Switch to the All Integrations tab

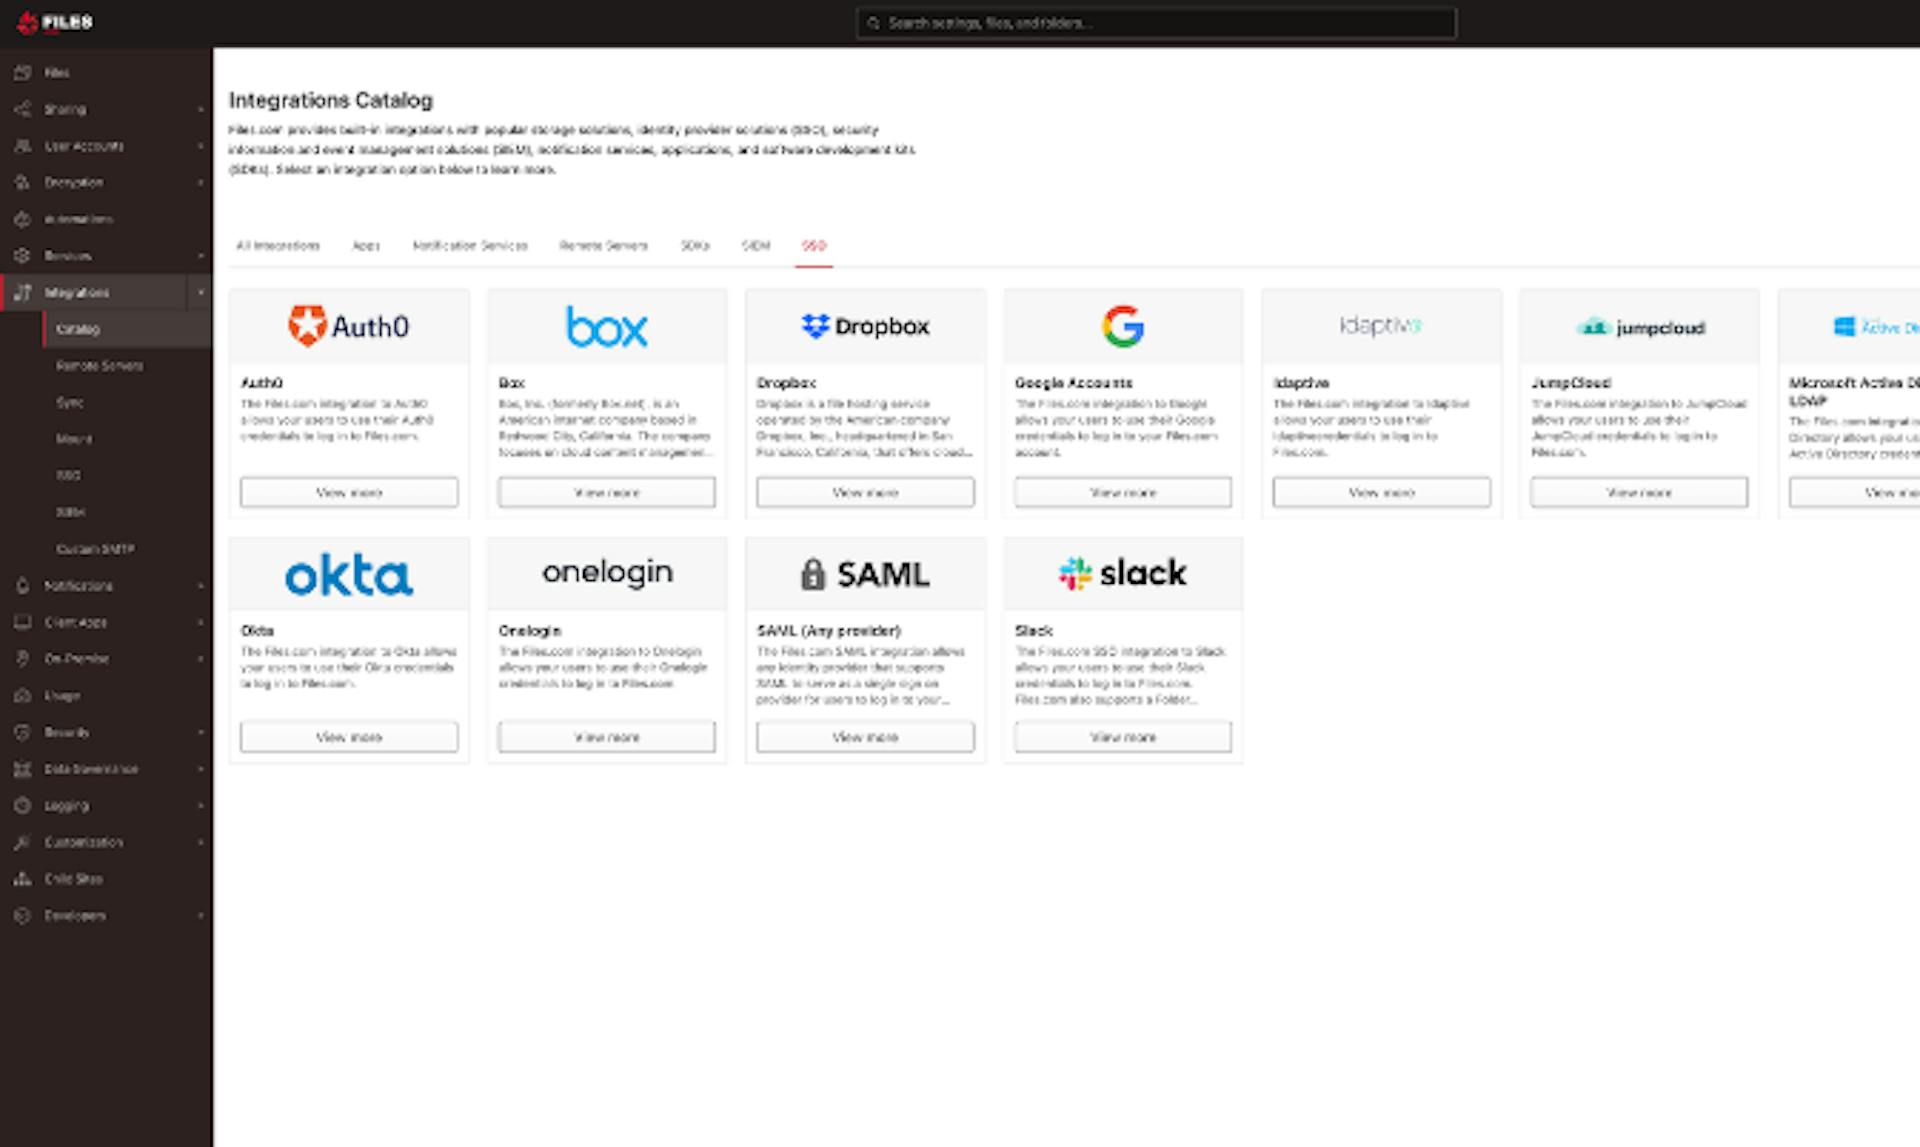coord(278,246)
